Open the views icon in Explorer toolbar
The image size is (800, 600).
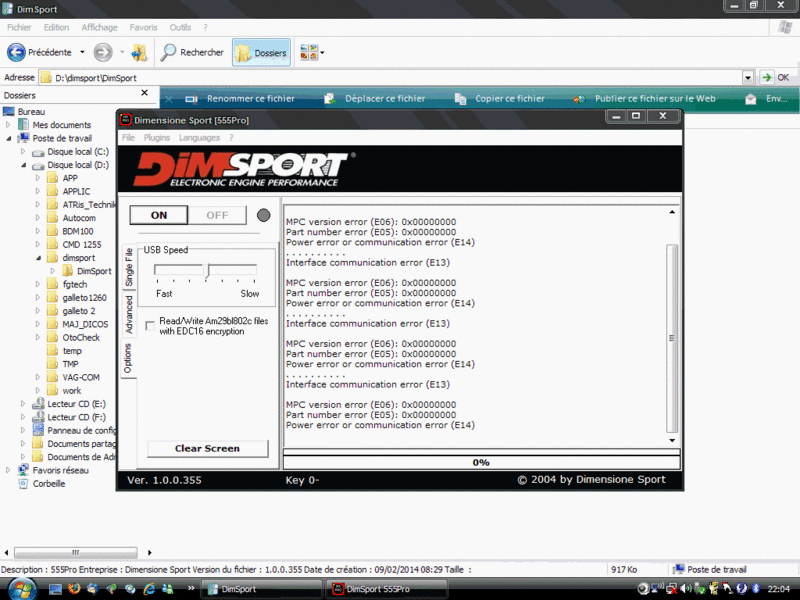tap(309, 52)
